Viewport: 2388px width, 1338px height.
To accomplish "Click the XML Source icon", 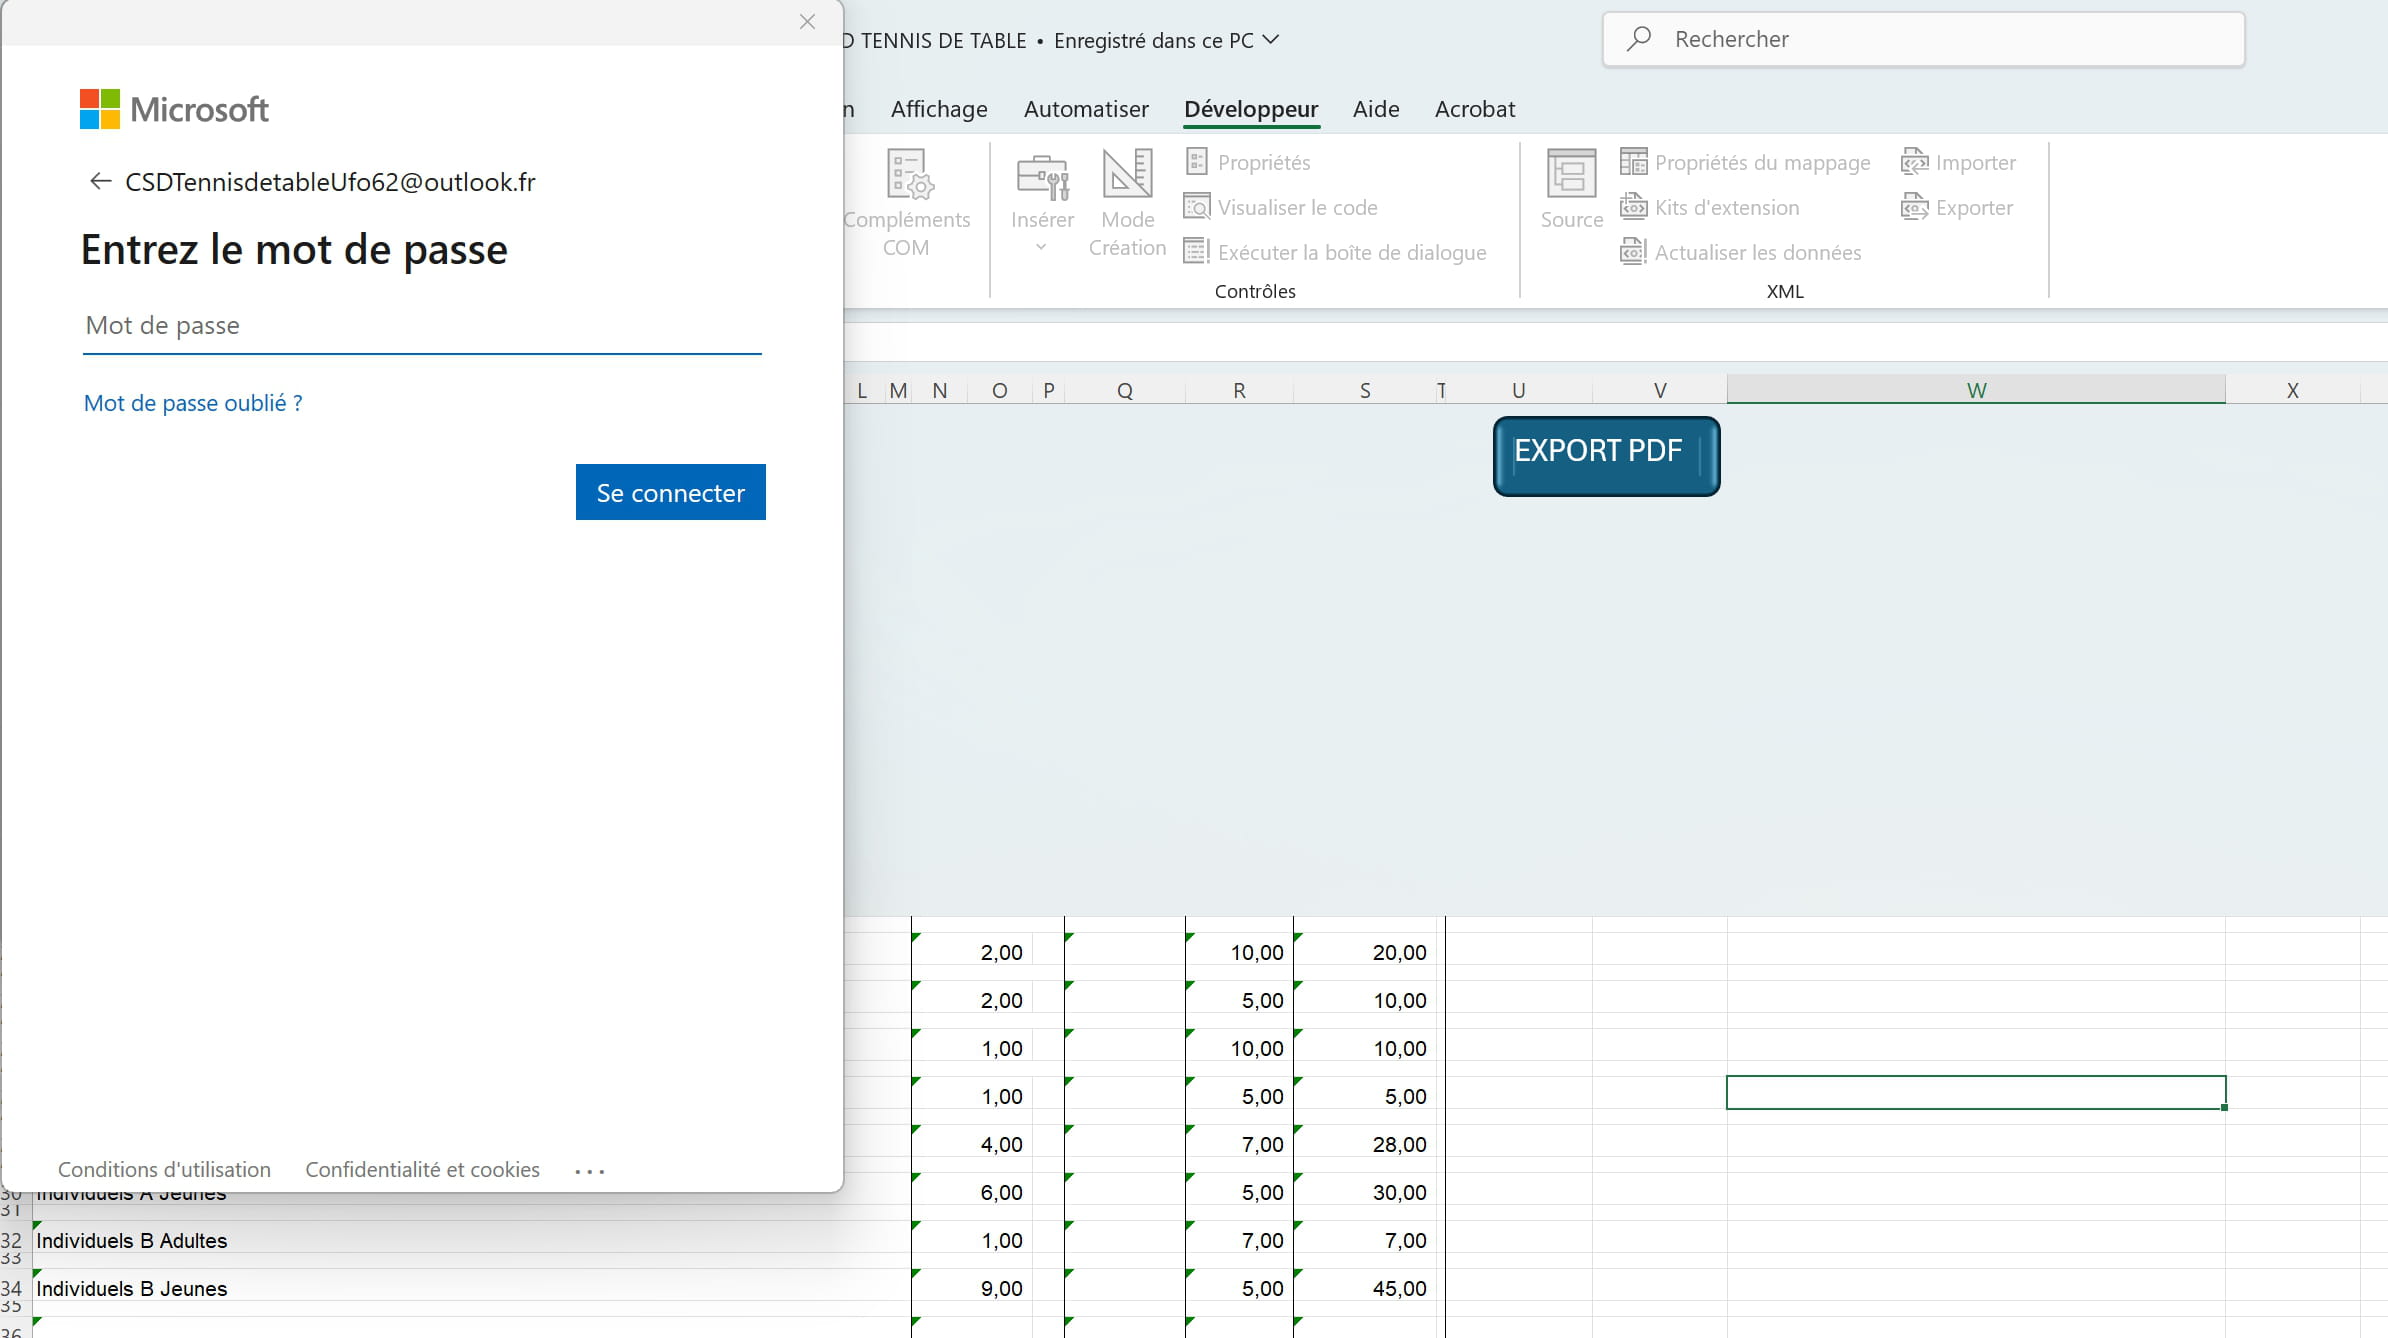I will point(1571,175).
